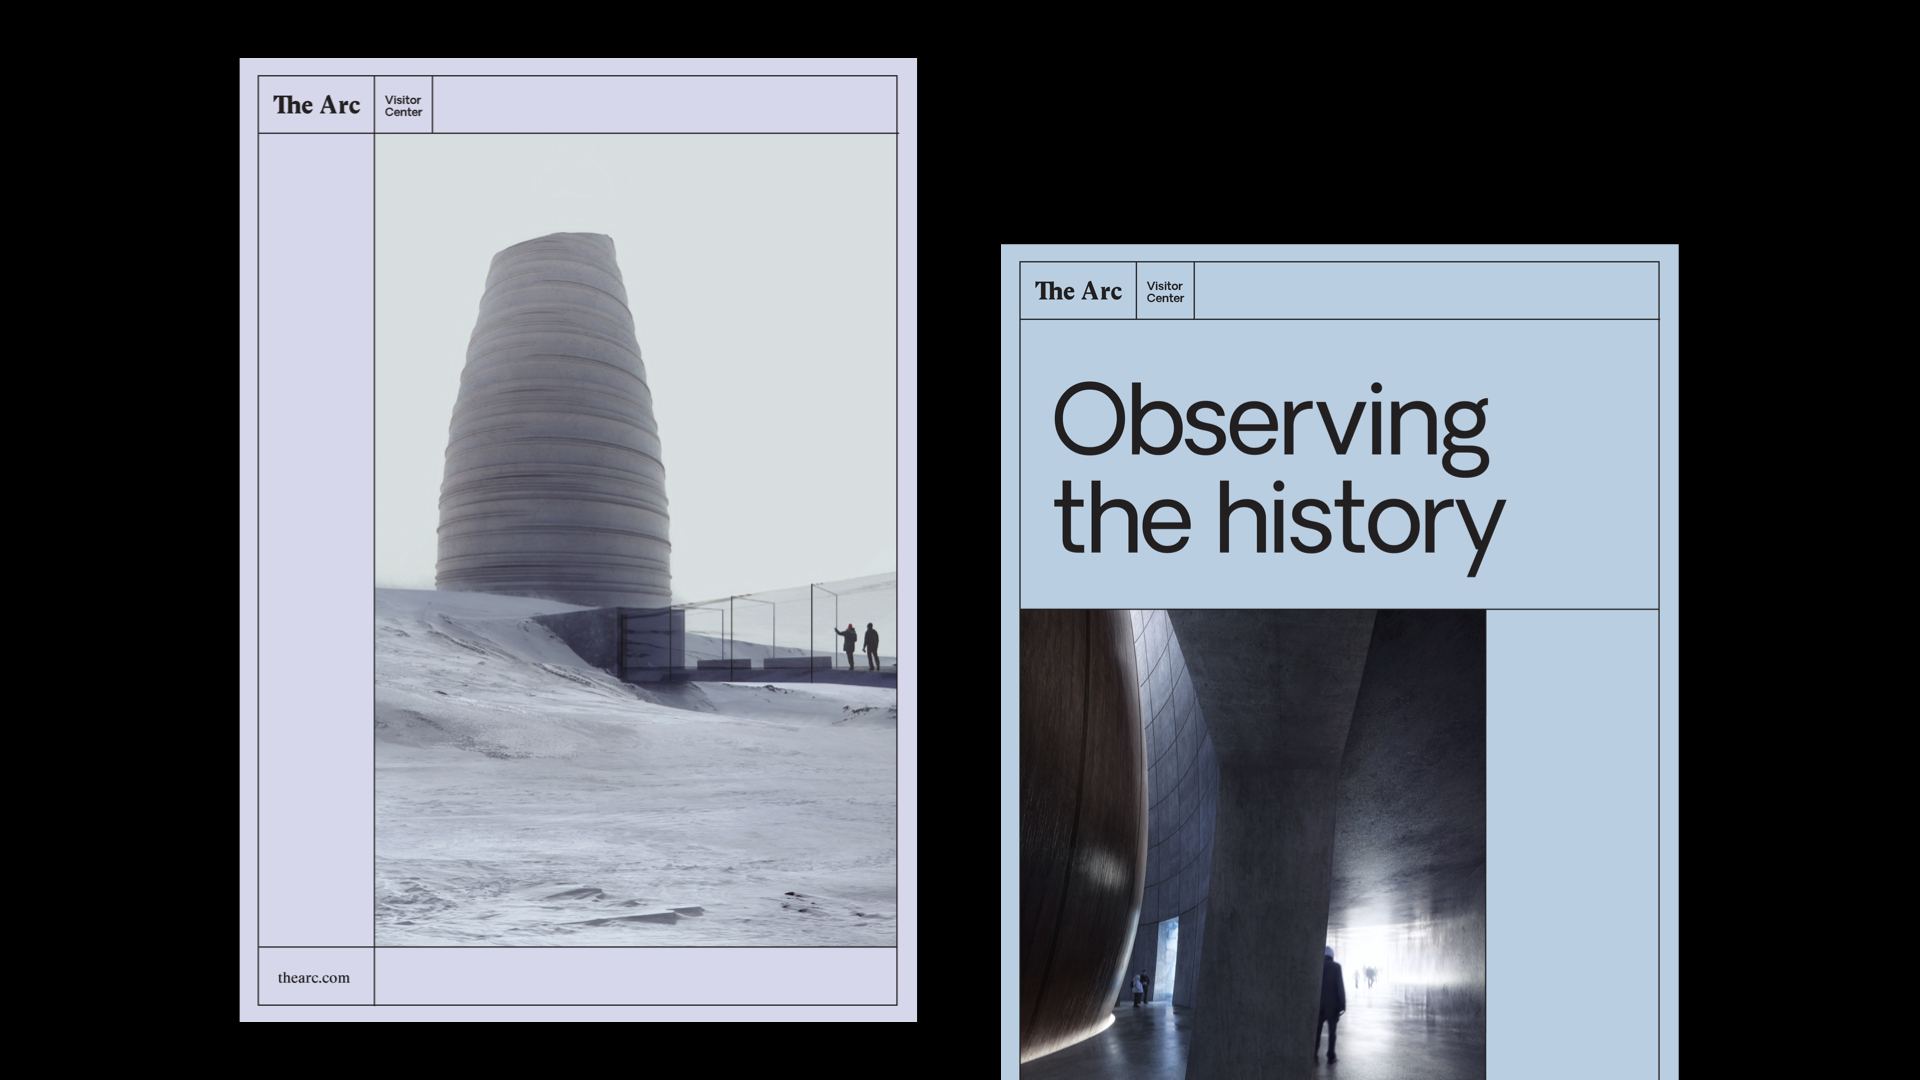This screenshot has width=1920, height=1080.
Task: Select Visitor Center label on lavender poster
Action: (x=403, y=106)
